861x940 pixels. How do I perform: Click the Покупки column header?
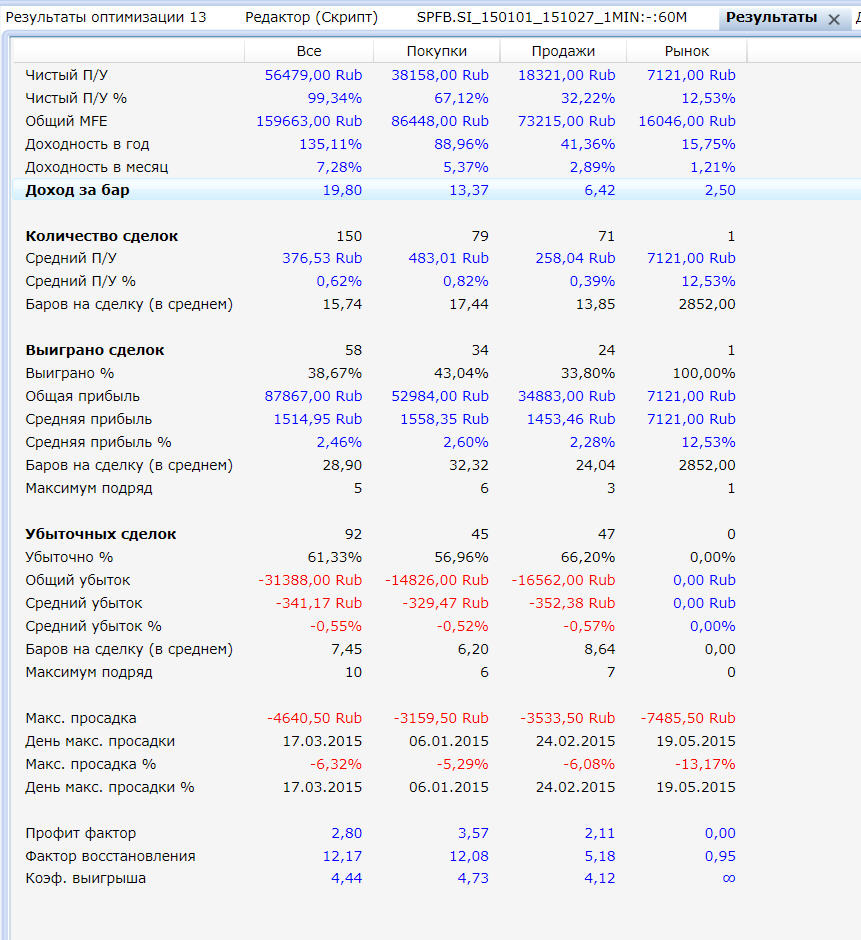coord(437,51)
